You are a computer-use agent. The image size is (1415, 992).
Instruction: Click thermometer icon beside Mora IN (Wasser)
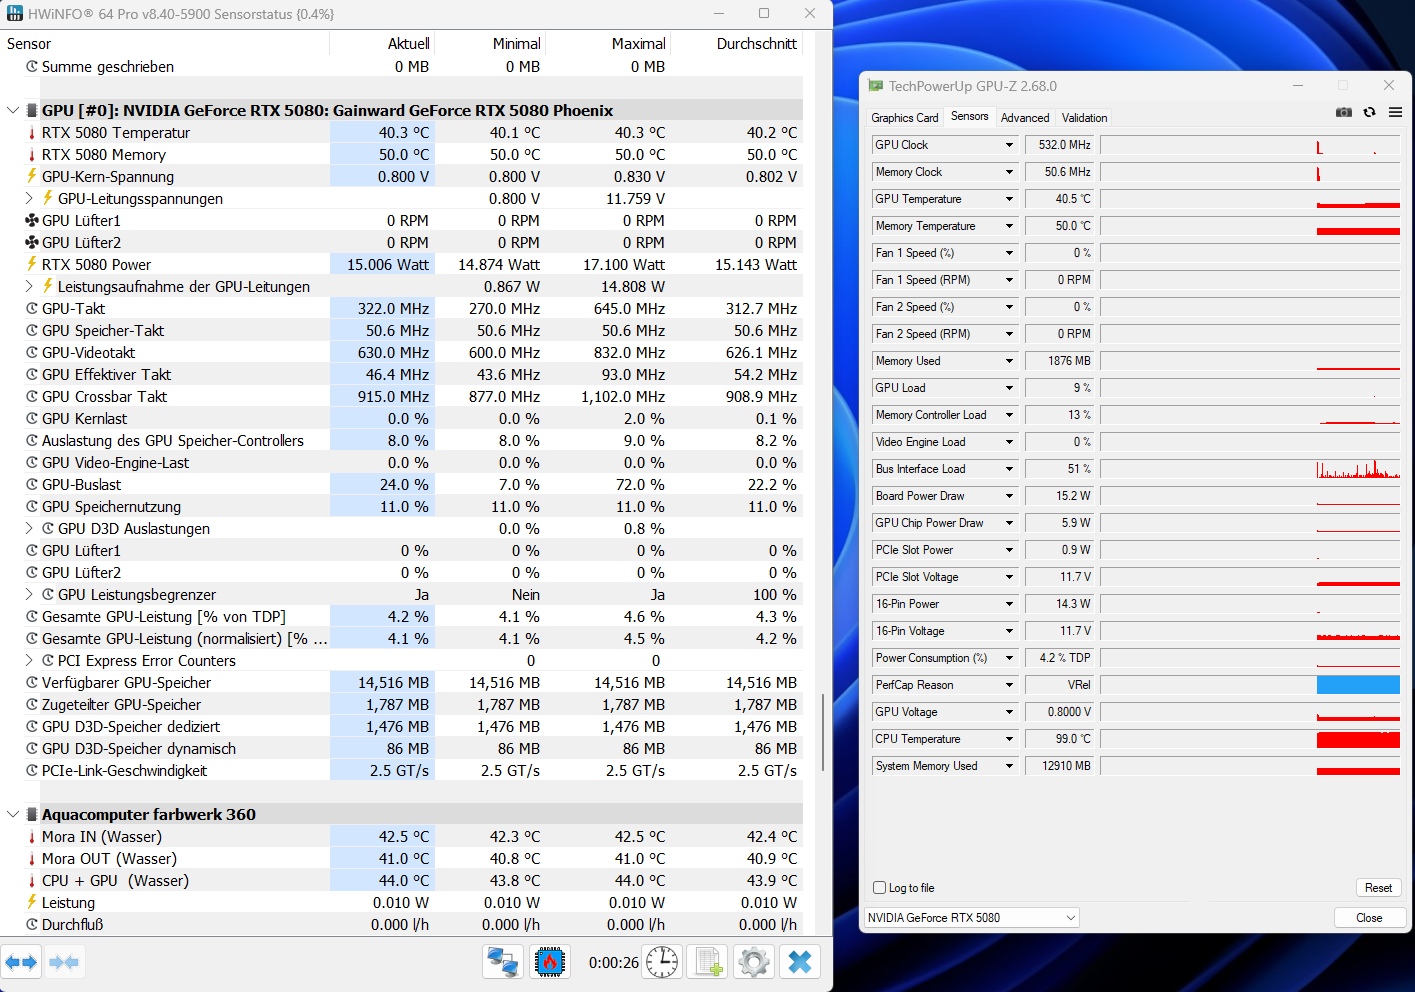[x=32, y=837]
